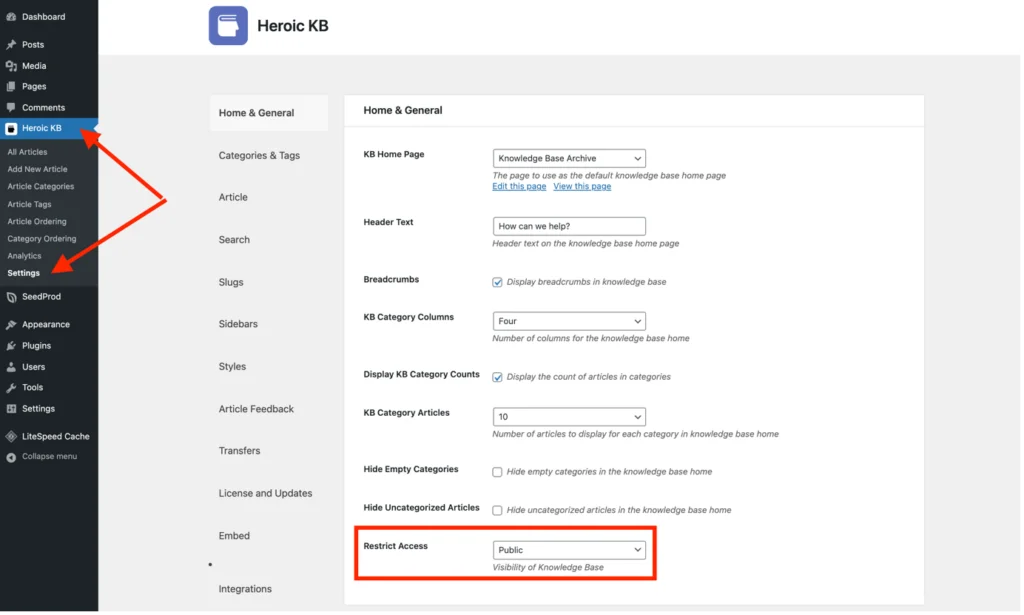Image resolution: width=1024 pixels, height=615 pixels.
Task: Select the License and Updates tab
Action: [266, 494]
